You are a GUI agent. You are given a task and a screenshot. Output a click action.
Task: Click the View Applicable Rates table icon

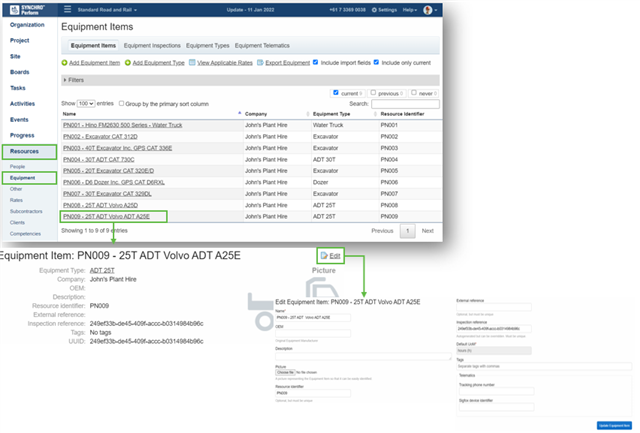pos(192,62)
